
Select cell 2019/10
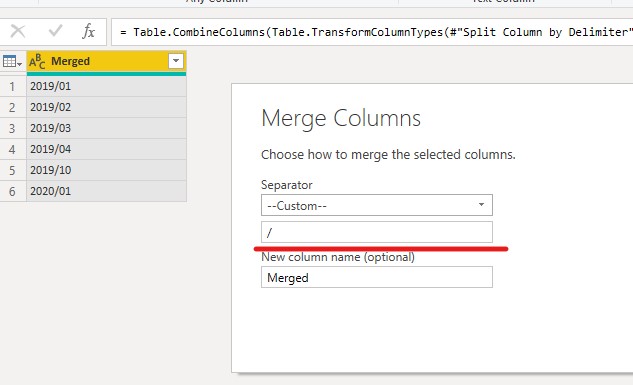[x=107, y=170]
